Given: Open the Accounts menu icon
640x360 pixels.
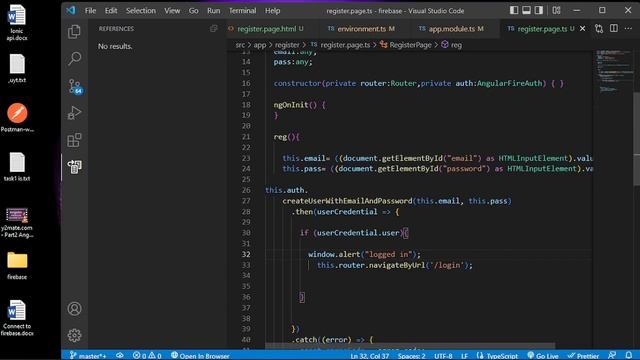Looking at the screenshot, I should 74,309.
